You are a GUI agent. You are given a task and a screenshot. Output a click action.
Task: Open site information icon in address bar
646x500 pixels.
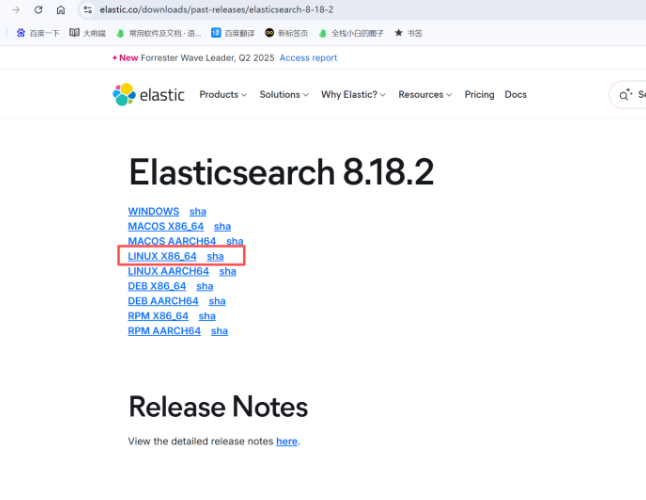87,9
